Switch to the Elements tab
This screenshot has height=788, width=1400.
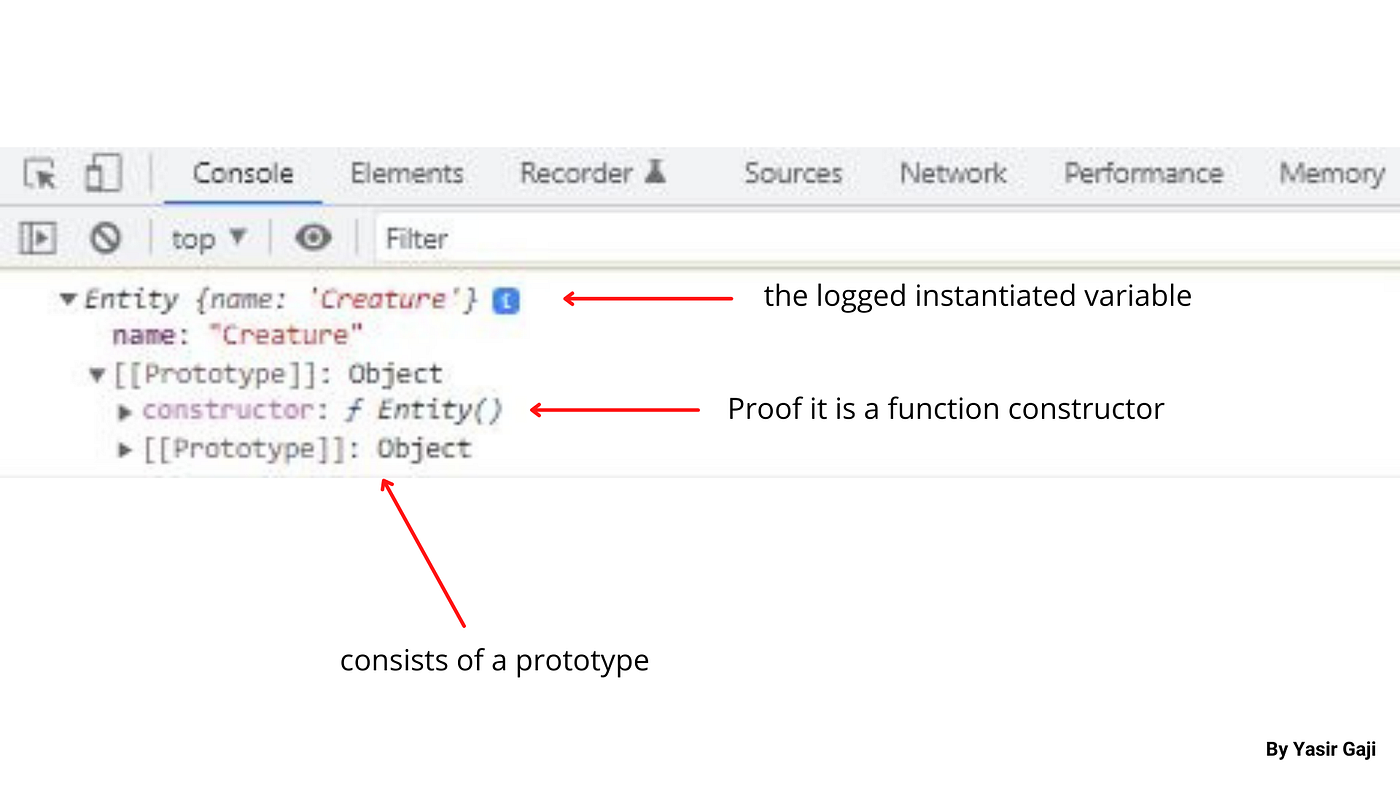click(x=406, y=173)
